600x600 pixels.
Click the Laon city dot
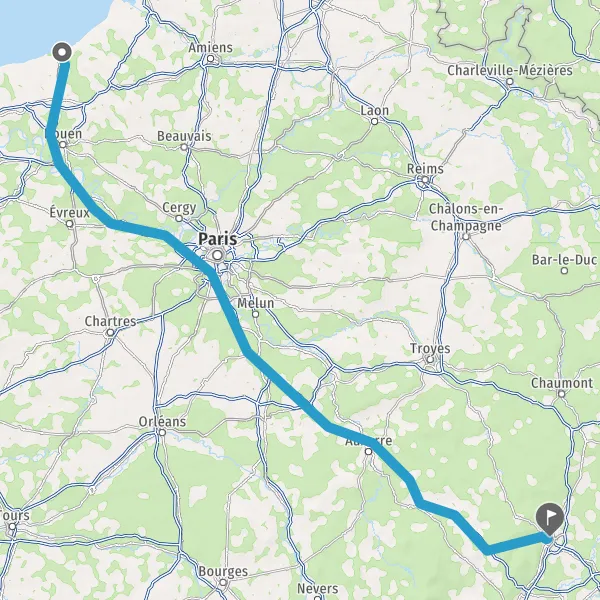coord(374,121)
